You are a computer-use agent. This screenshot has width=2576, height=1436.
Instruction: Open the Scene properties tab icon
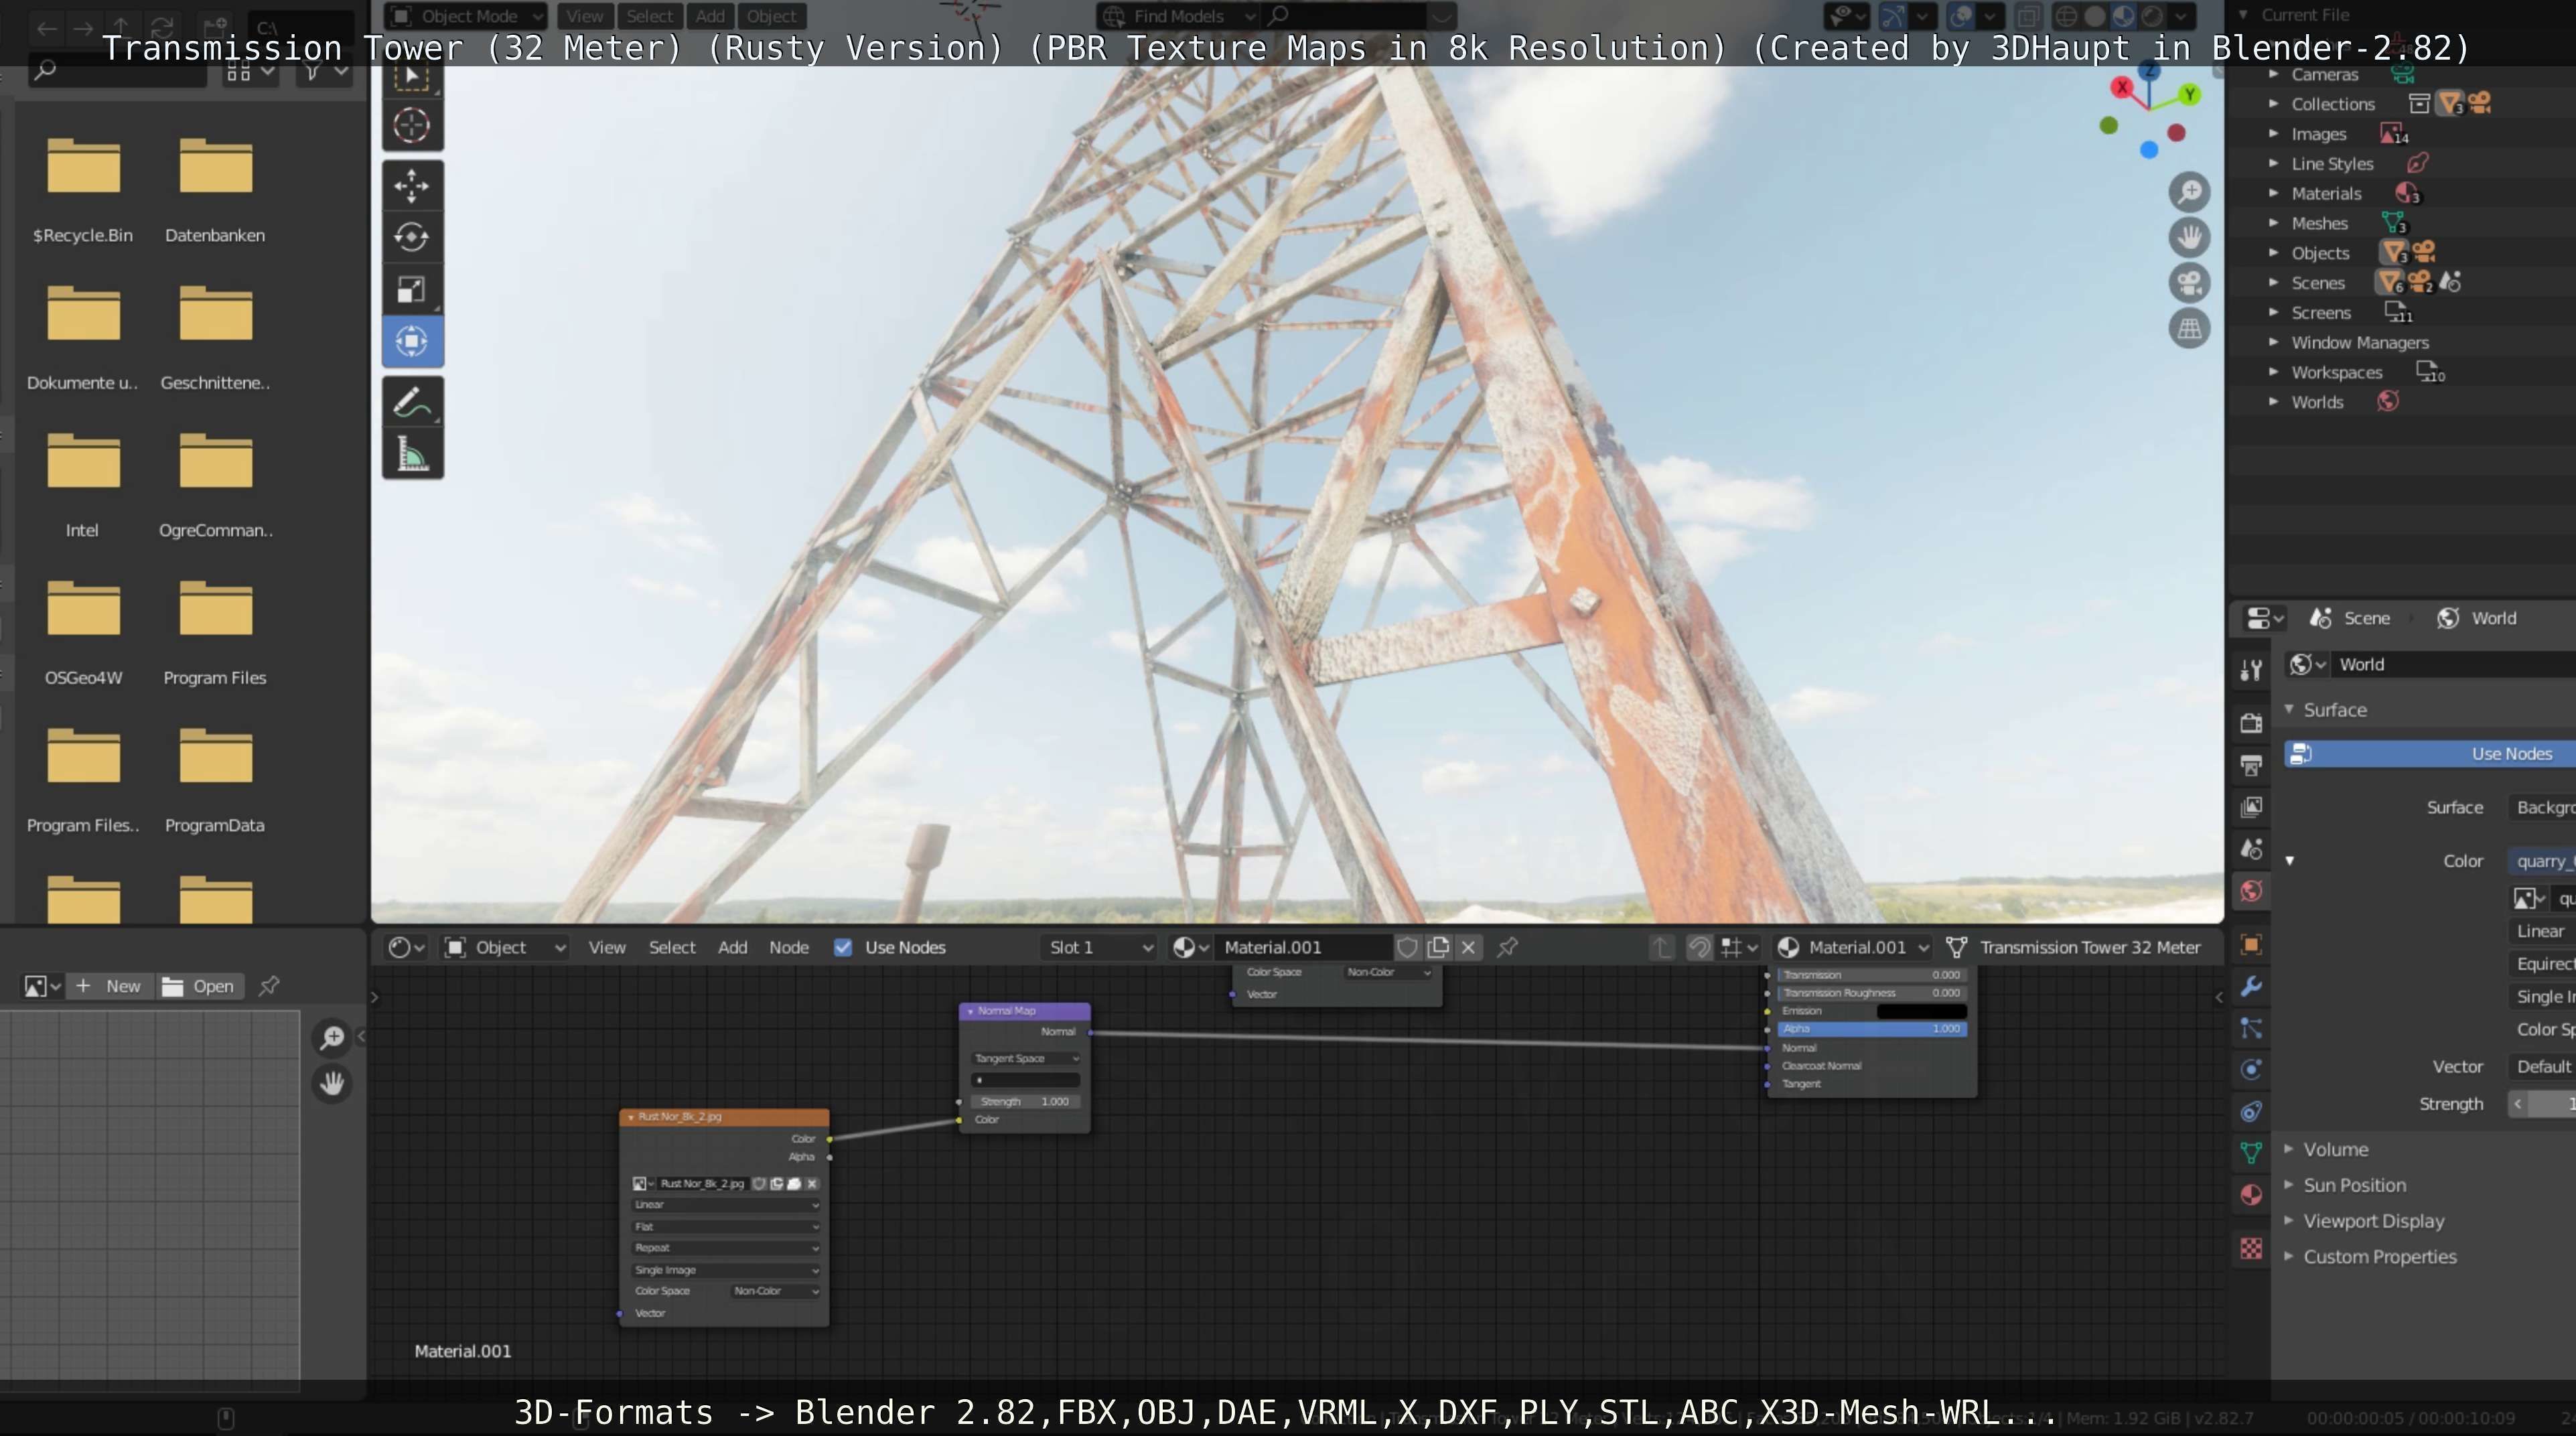tap(2251, 849)
